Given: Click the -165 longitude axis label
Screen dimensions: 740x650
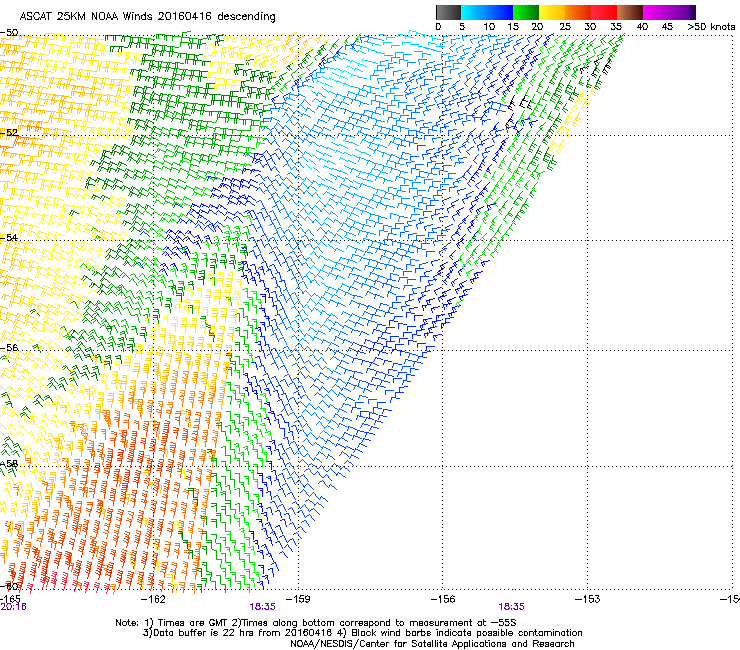Looking at the screenshot, I should pyautogui.click(x=10, y=599).
